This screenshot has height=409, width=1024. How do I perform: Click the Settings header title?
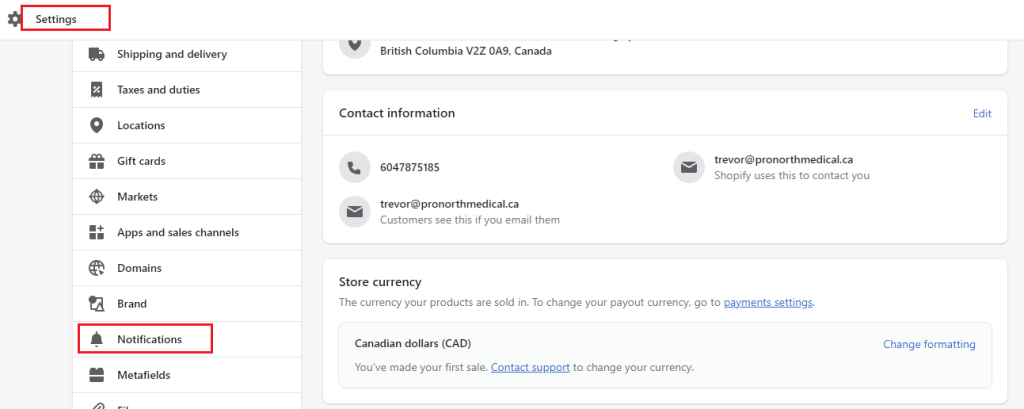click(x=56, y=19)
